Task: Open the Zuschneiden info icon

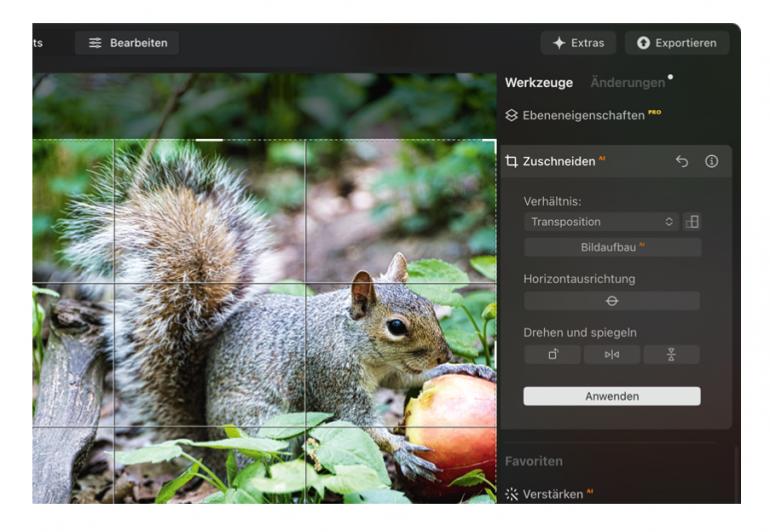Action: click(712, 161)
